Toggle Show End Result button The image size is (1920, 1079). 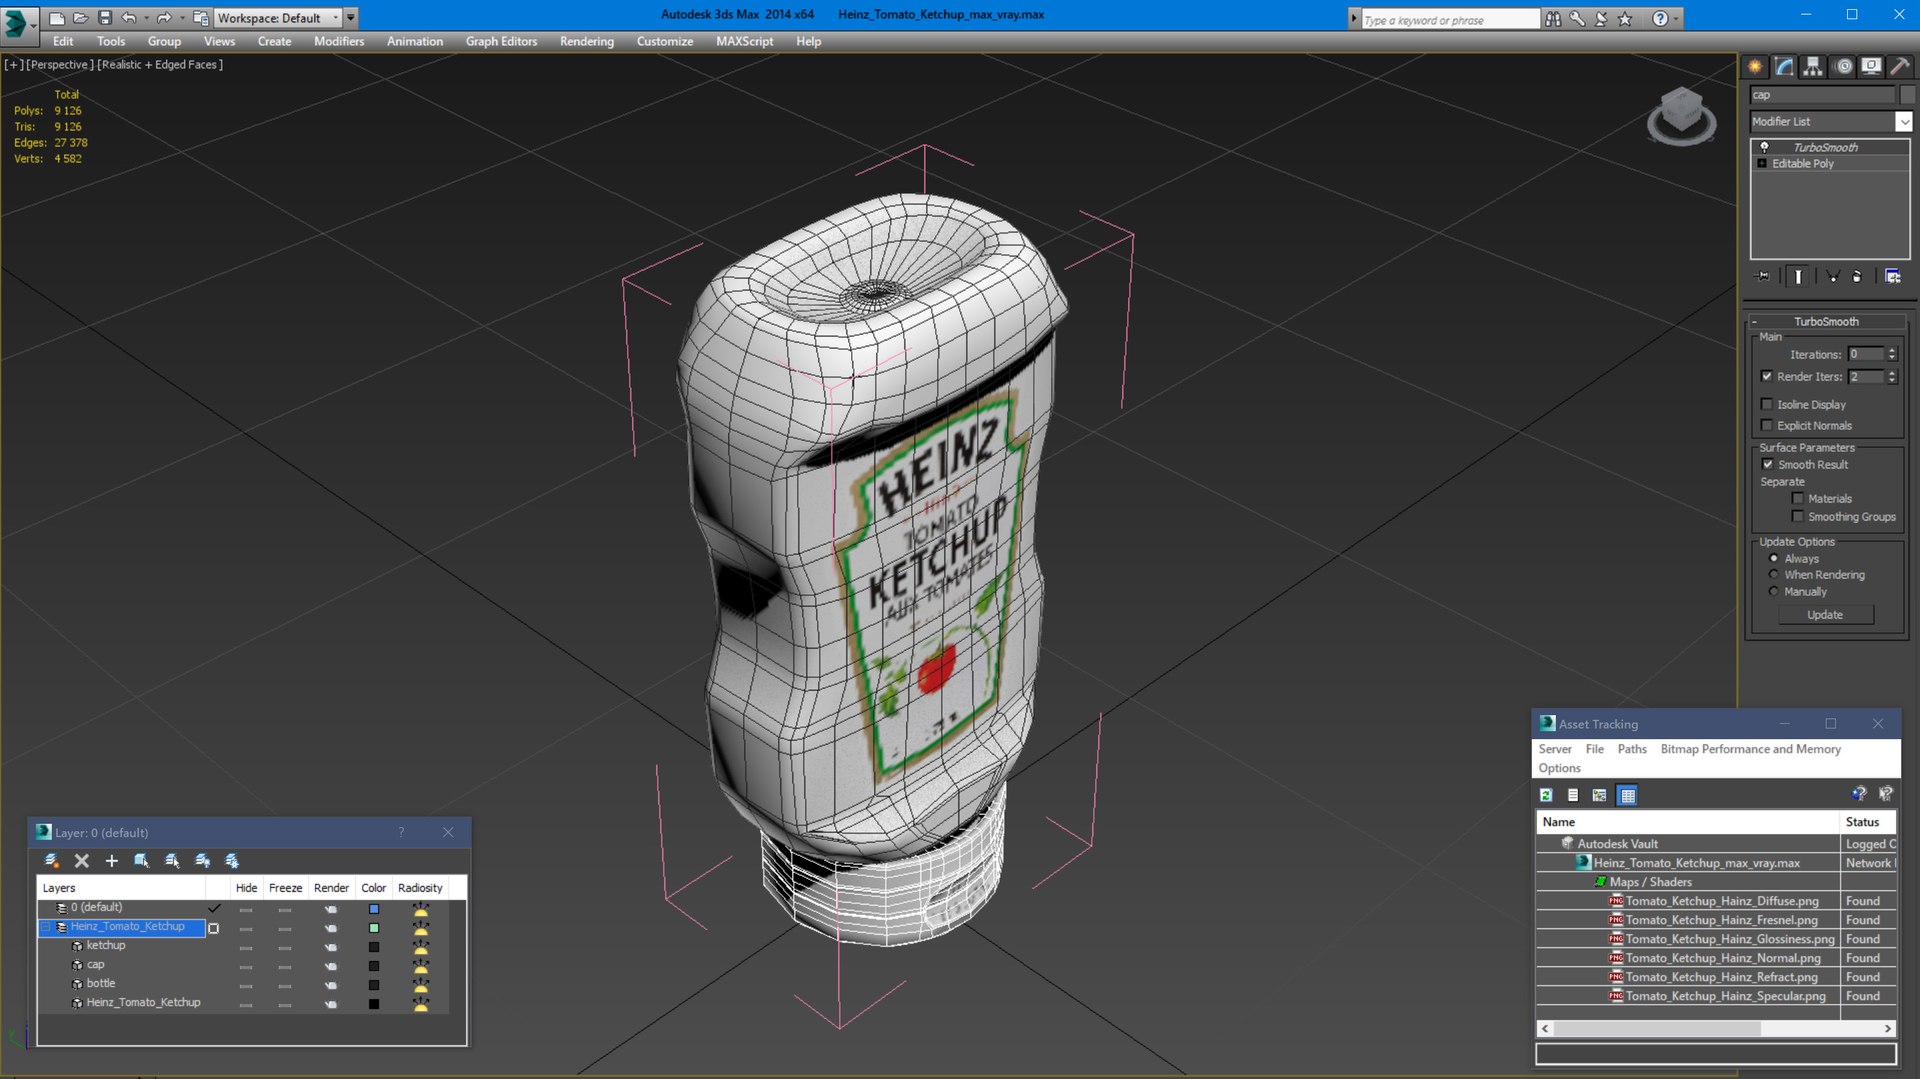[1799, 276]
